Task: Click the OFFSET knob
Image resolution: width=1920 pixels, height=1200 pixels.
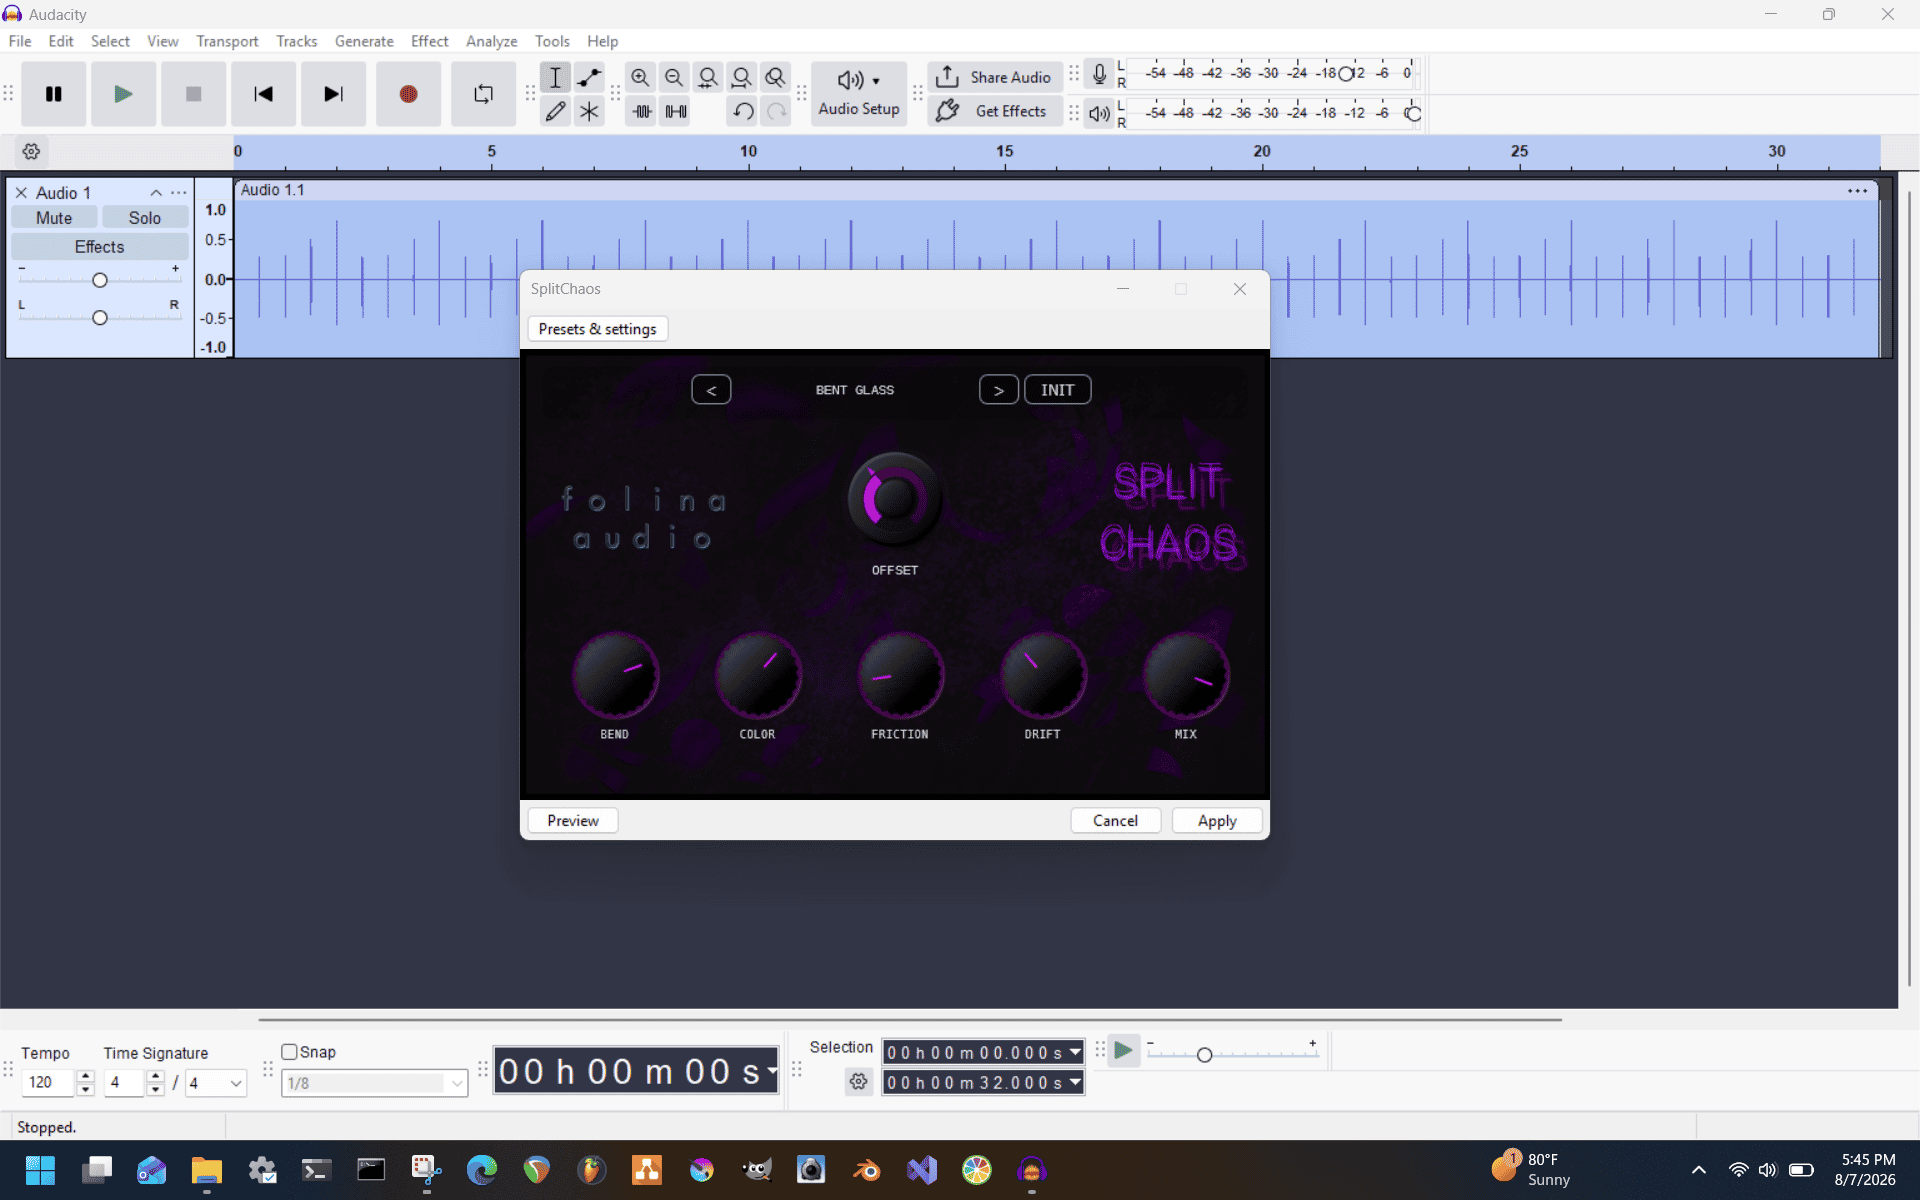Action: [894, 498]
